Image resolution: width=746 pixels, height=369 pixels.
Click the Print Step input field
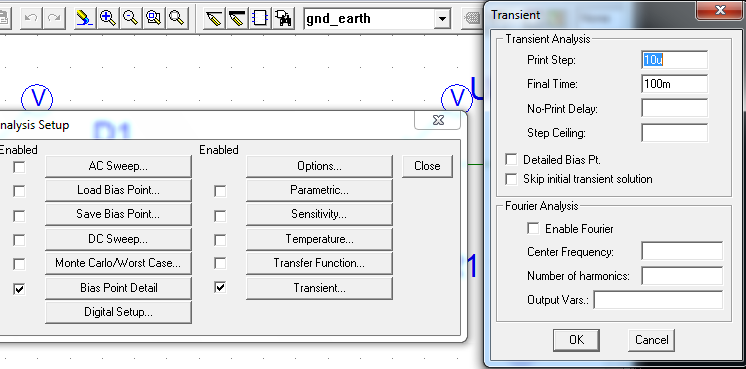pos(675,60)
